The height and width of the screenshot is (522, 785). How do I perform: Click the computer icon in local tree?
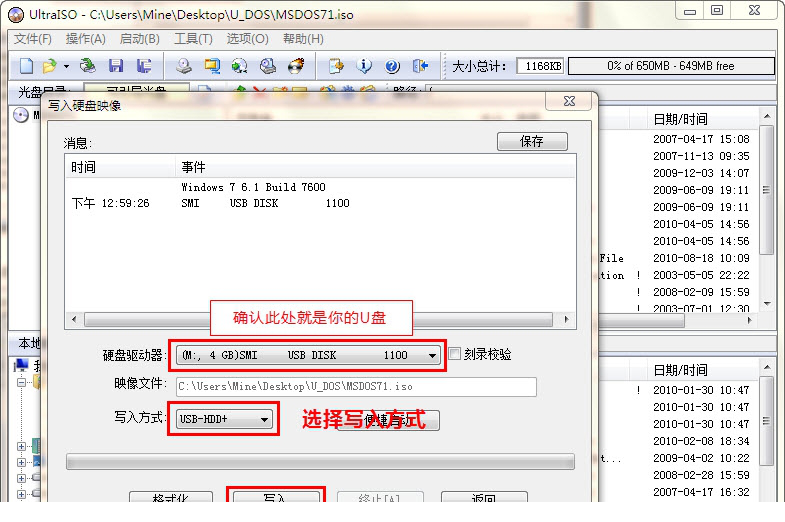click(22, 365)
